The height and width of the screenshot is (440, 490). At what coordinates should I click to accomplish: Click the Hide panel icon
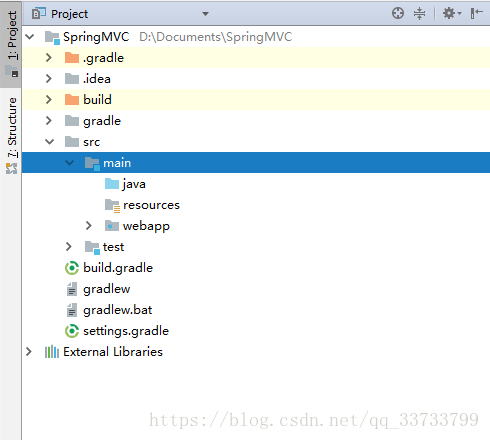point(477,14)
